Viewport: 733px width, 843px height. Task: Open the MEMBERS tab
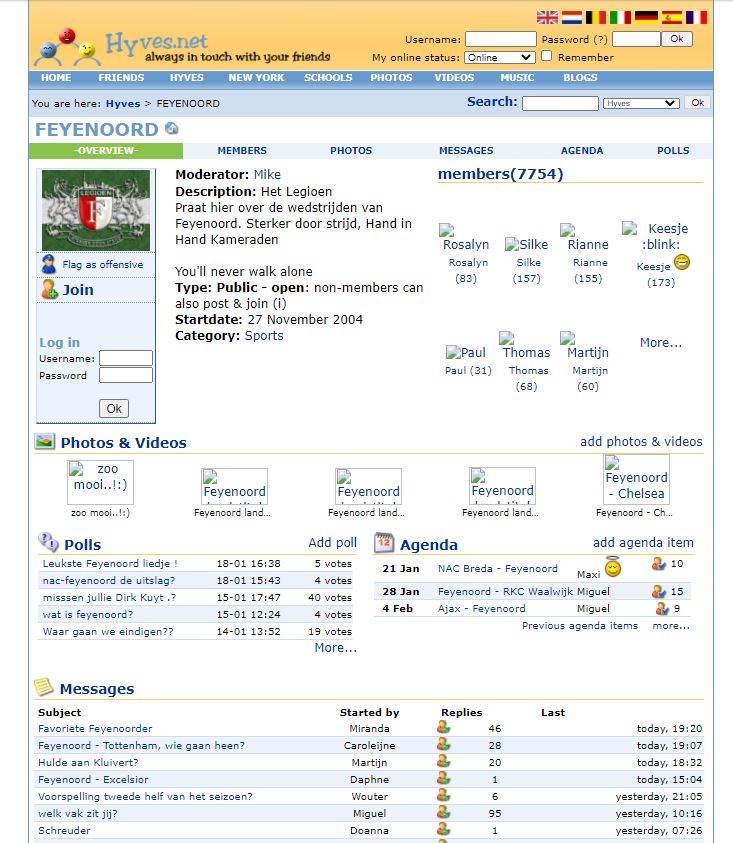(x=242, y=151)
